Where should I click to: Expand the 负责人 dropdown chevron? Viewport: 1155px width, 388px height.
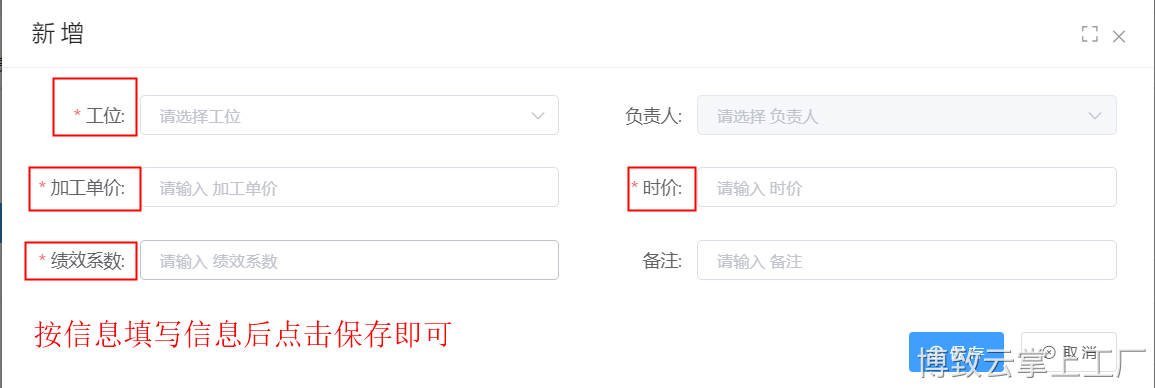pos(1095,116)
